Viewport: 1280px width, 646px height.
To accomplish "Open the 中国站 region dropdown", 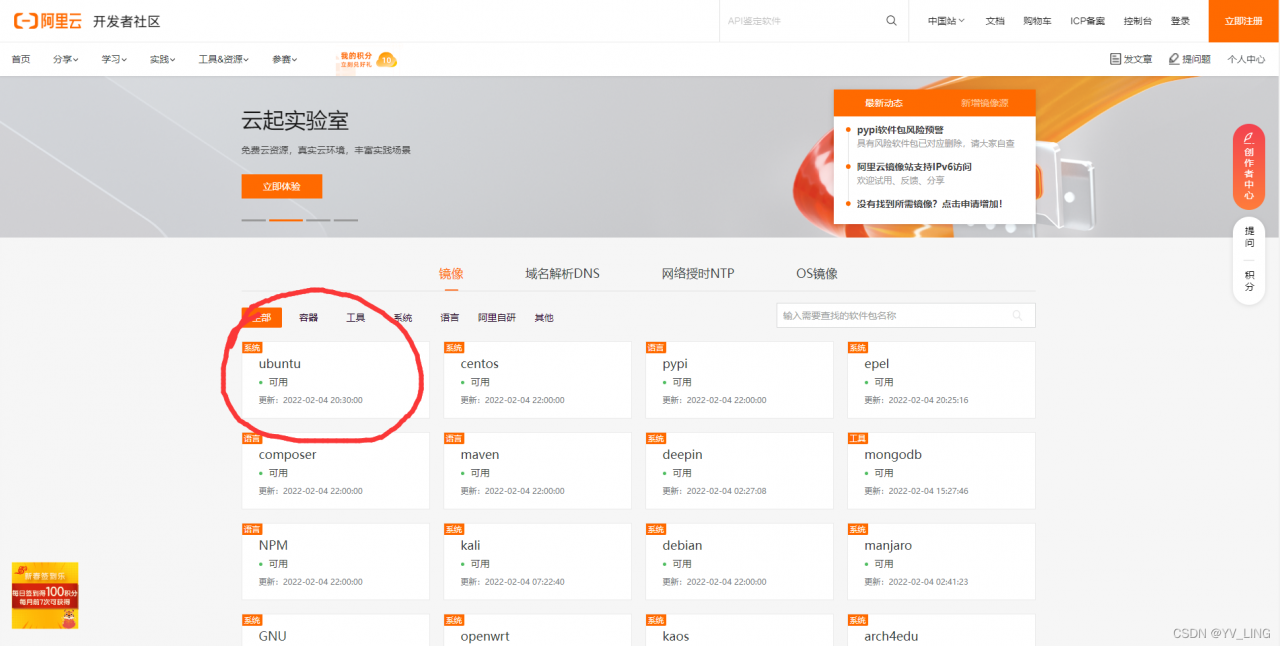I will point(946,21).
